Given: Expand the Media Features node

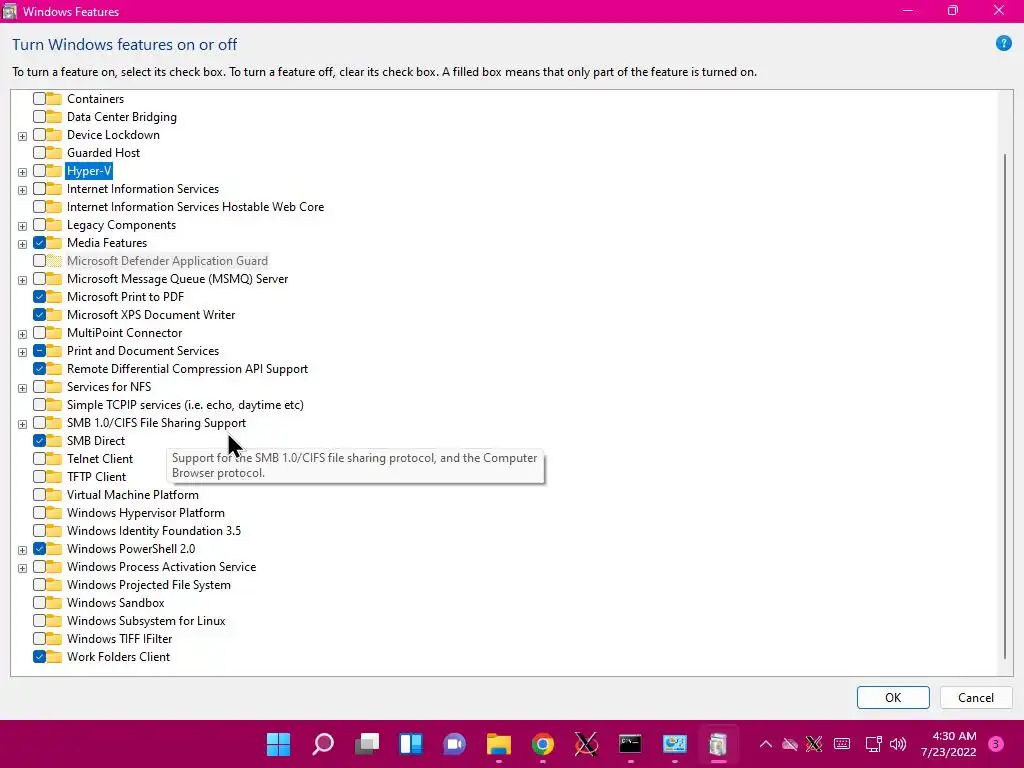Looking at the screenshot, I should tap(22, 244).
